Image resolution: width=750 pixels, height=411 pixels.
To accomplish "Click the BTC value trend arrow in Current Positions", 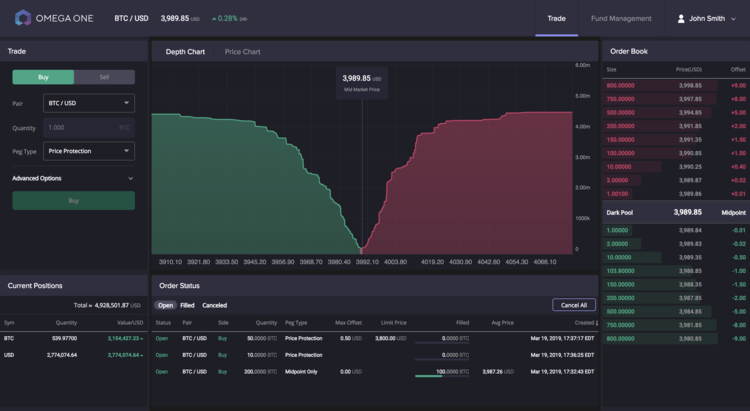I will (142, 339).
